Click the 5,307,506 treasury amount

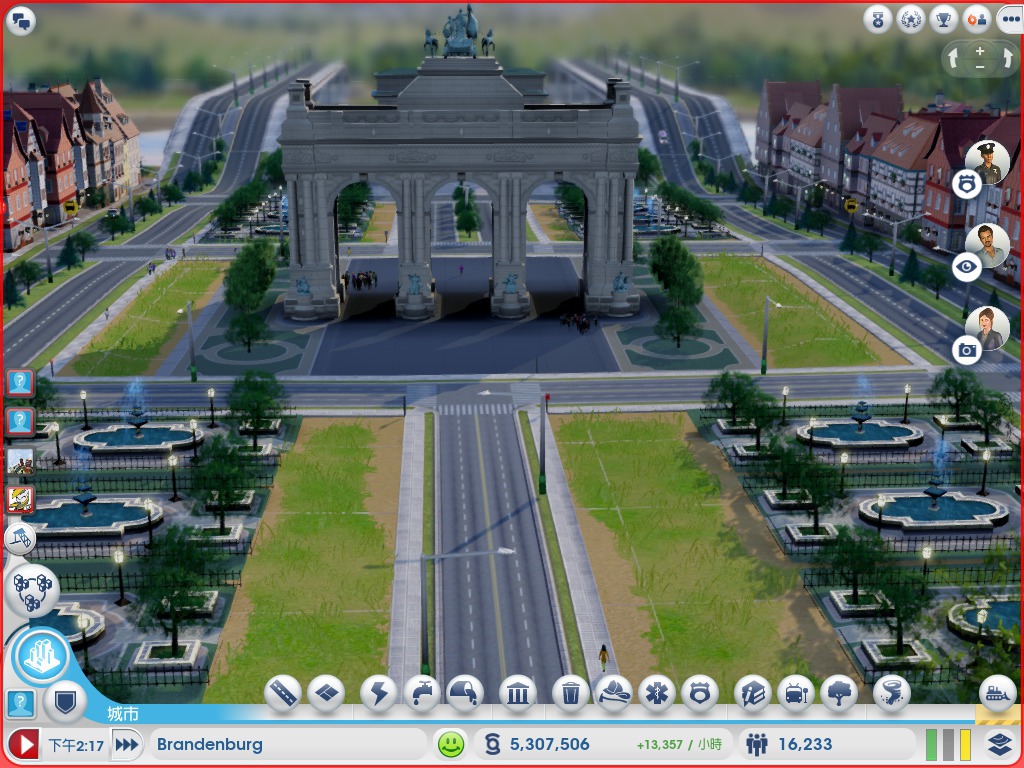pos(549,744)
